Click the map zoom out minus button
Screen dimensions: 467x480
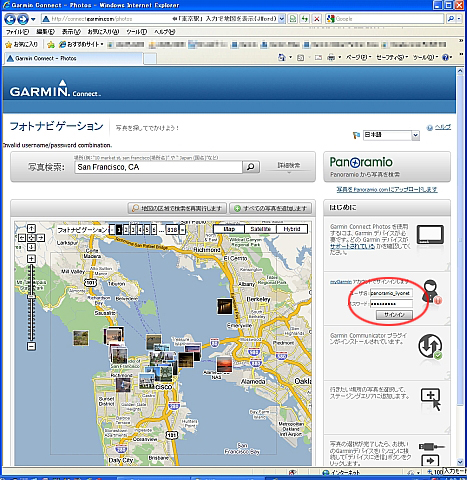pos(31,347)
